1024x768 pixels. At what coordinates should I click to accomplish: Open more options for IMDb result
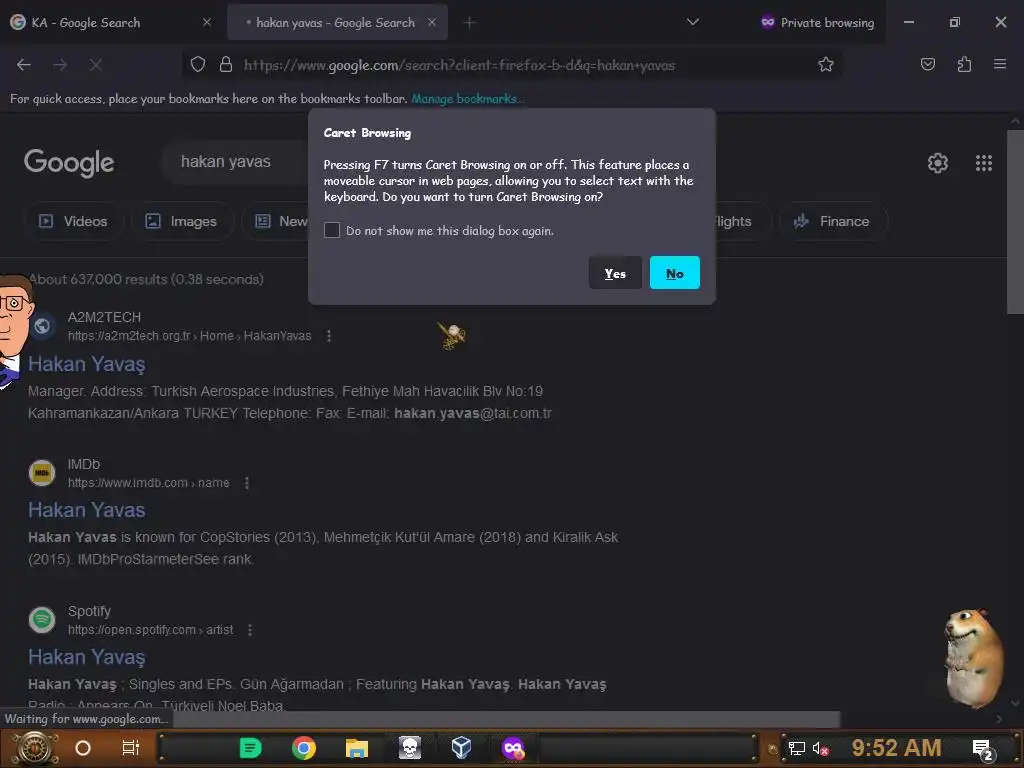246,483
